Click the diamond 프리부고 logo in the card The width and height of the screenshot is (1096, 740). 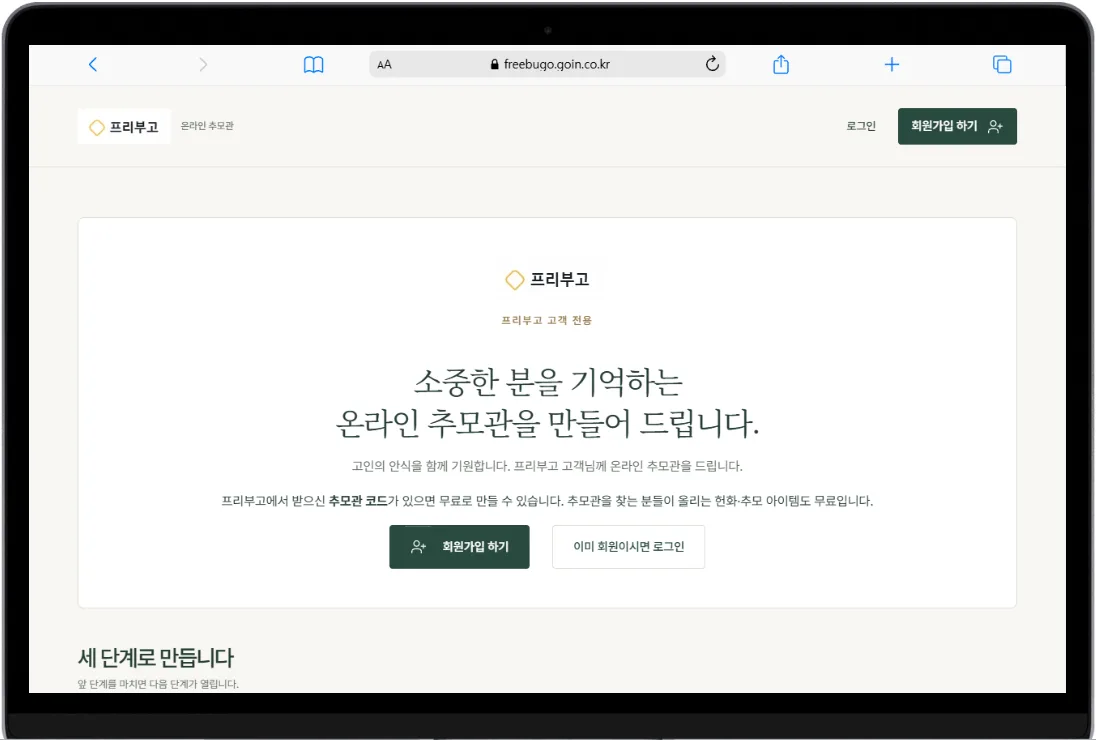547,280
